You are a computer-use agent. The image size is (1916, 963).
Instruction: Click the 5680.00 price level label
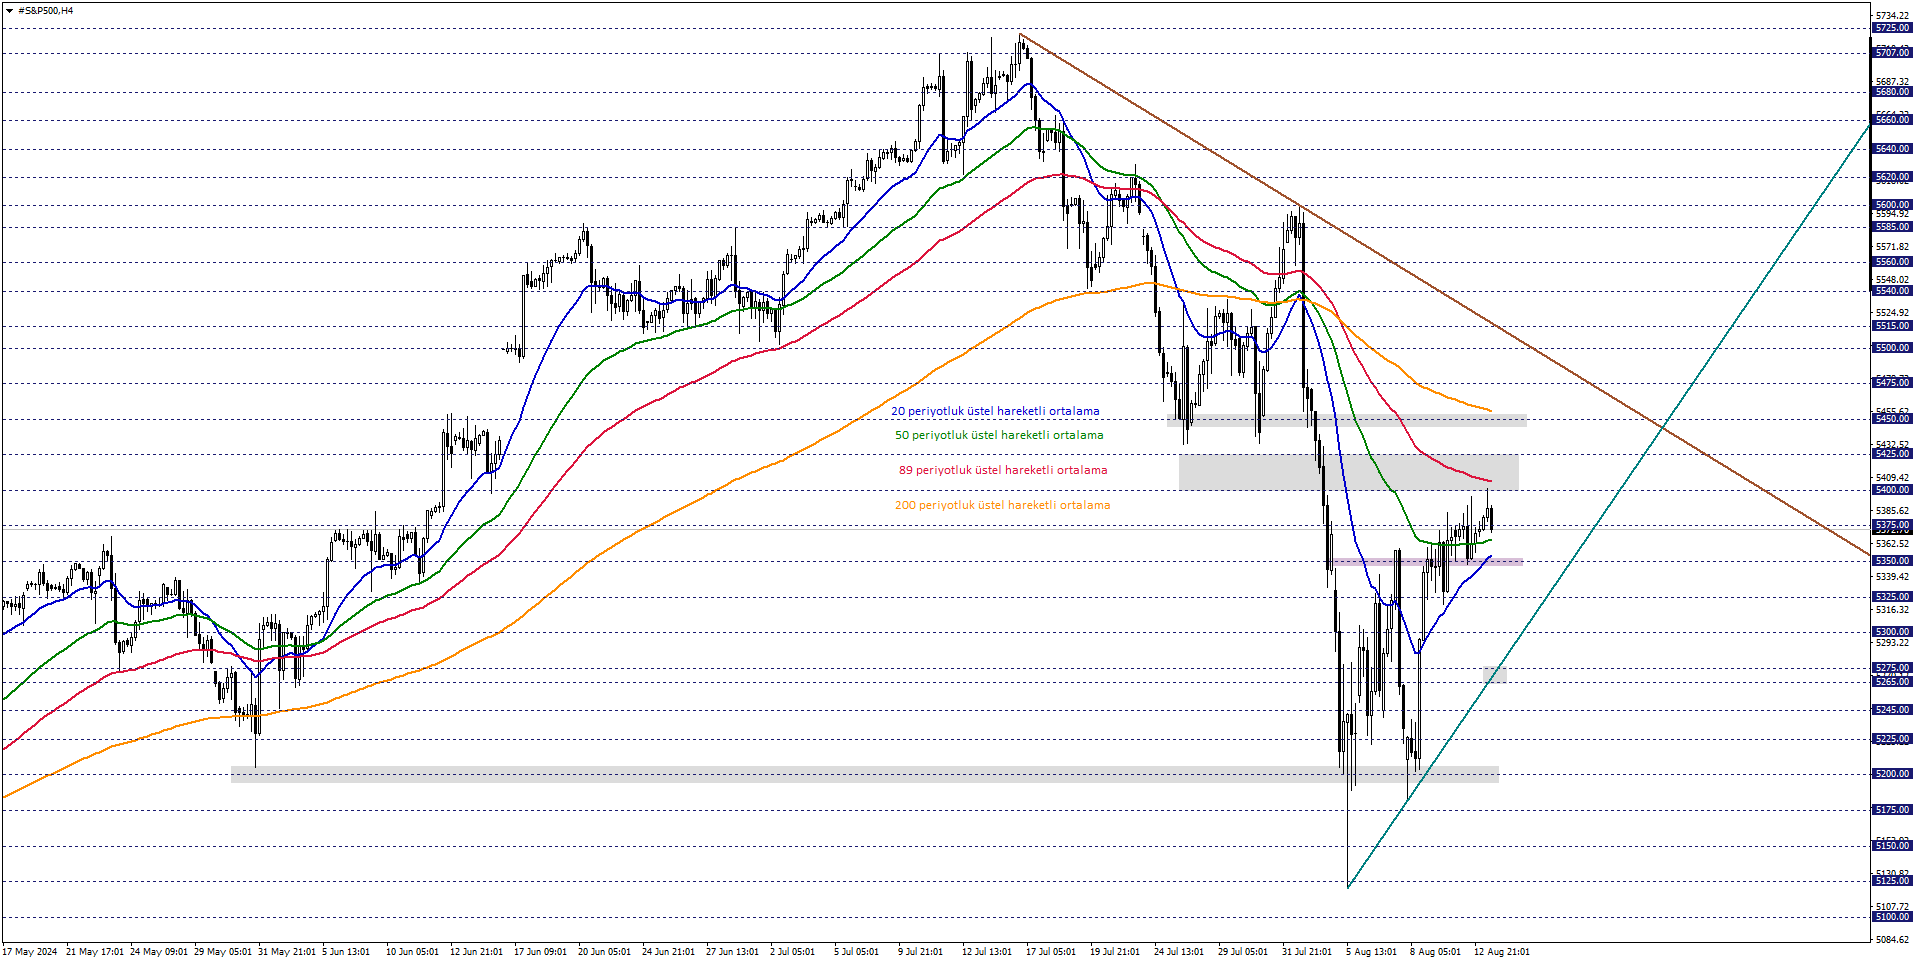pyautogui.click(x=1892, y=92)
